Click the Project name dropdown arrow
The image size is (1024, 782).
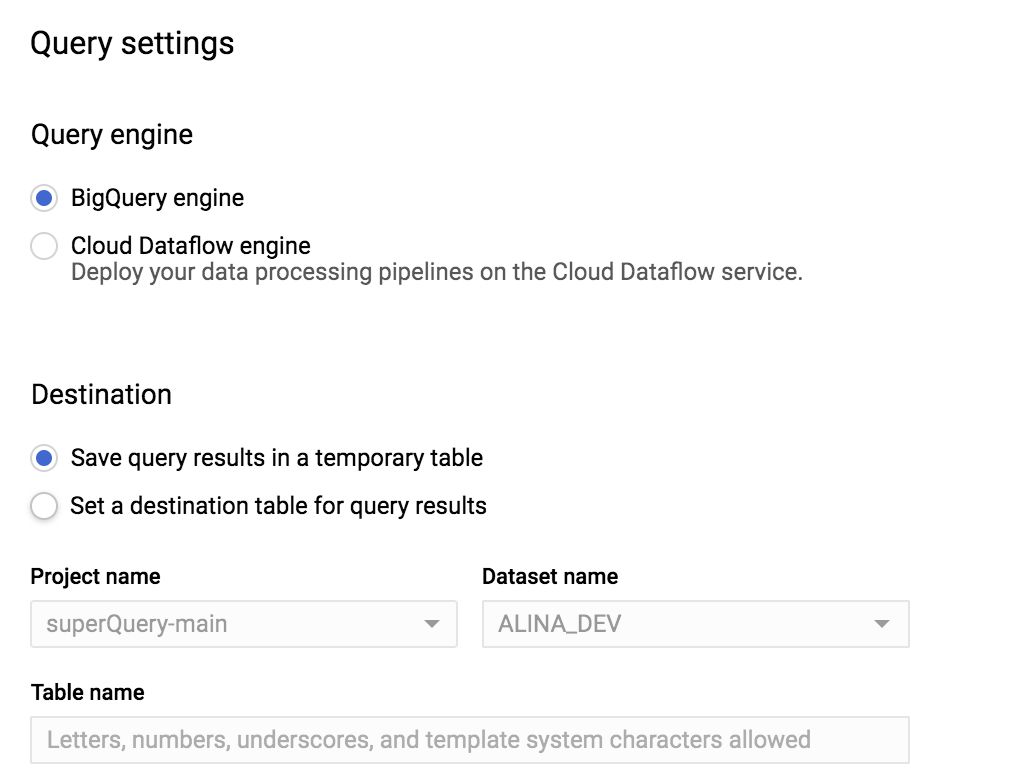click(432, 624)
